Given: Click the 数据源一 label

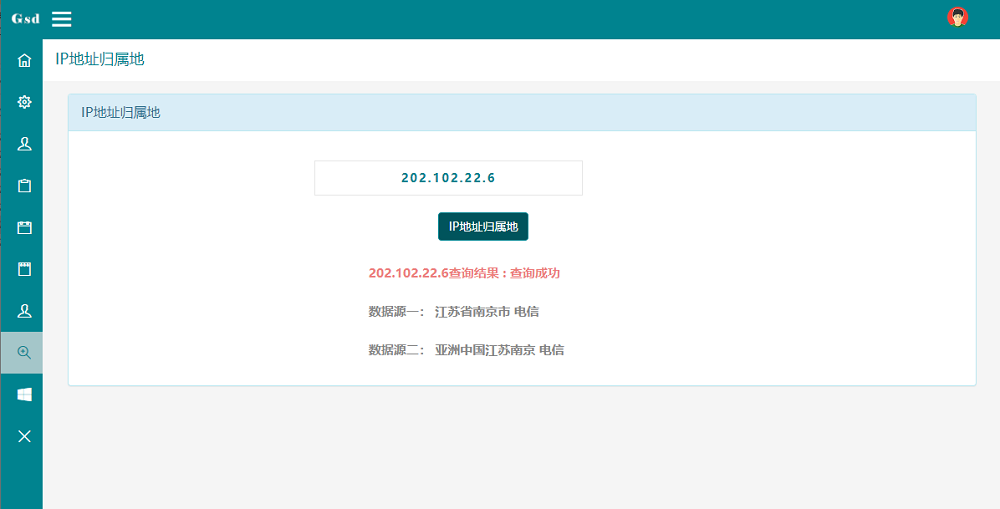Looking at the screenshot, I should pyautogui.click(x=397, y=312).
